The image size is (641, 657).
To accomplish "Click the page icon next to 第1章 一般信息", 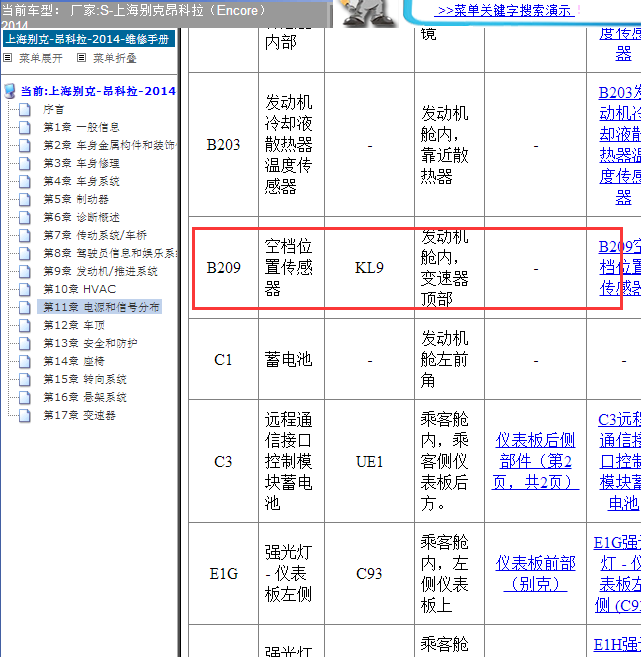I will 25,127.
